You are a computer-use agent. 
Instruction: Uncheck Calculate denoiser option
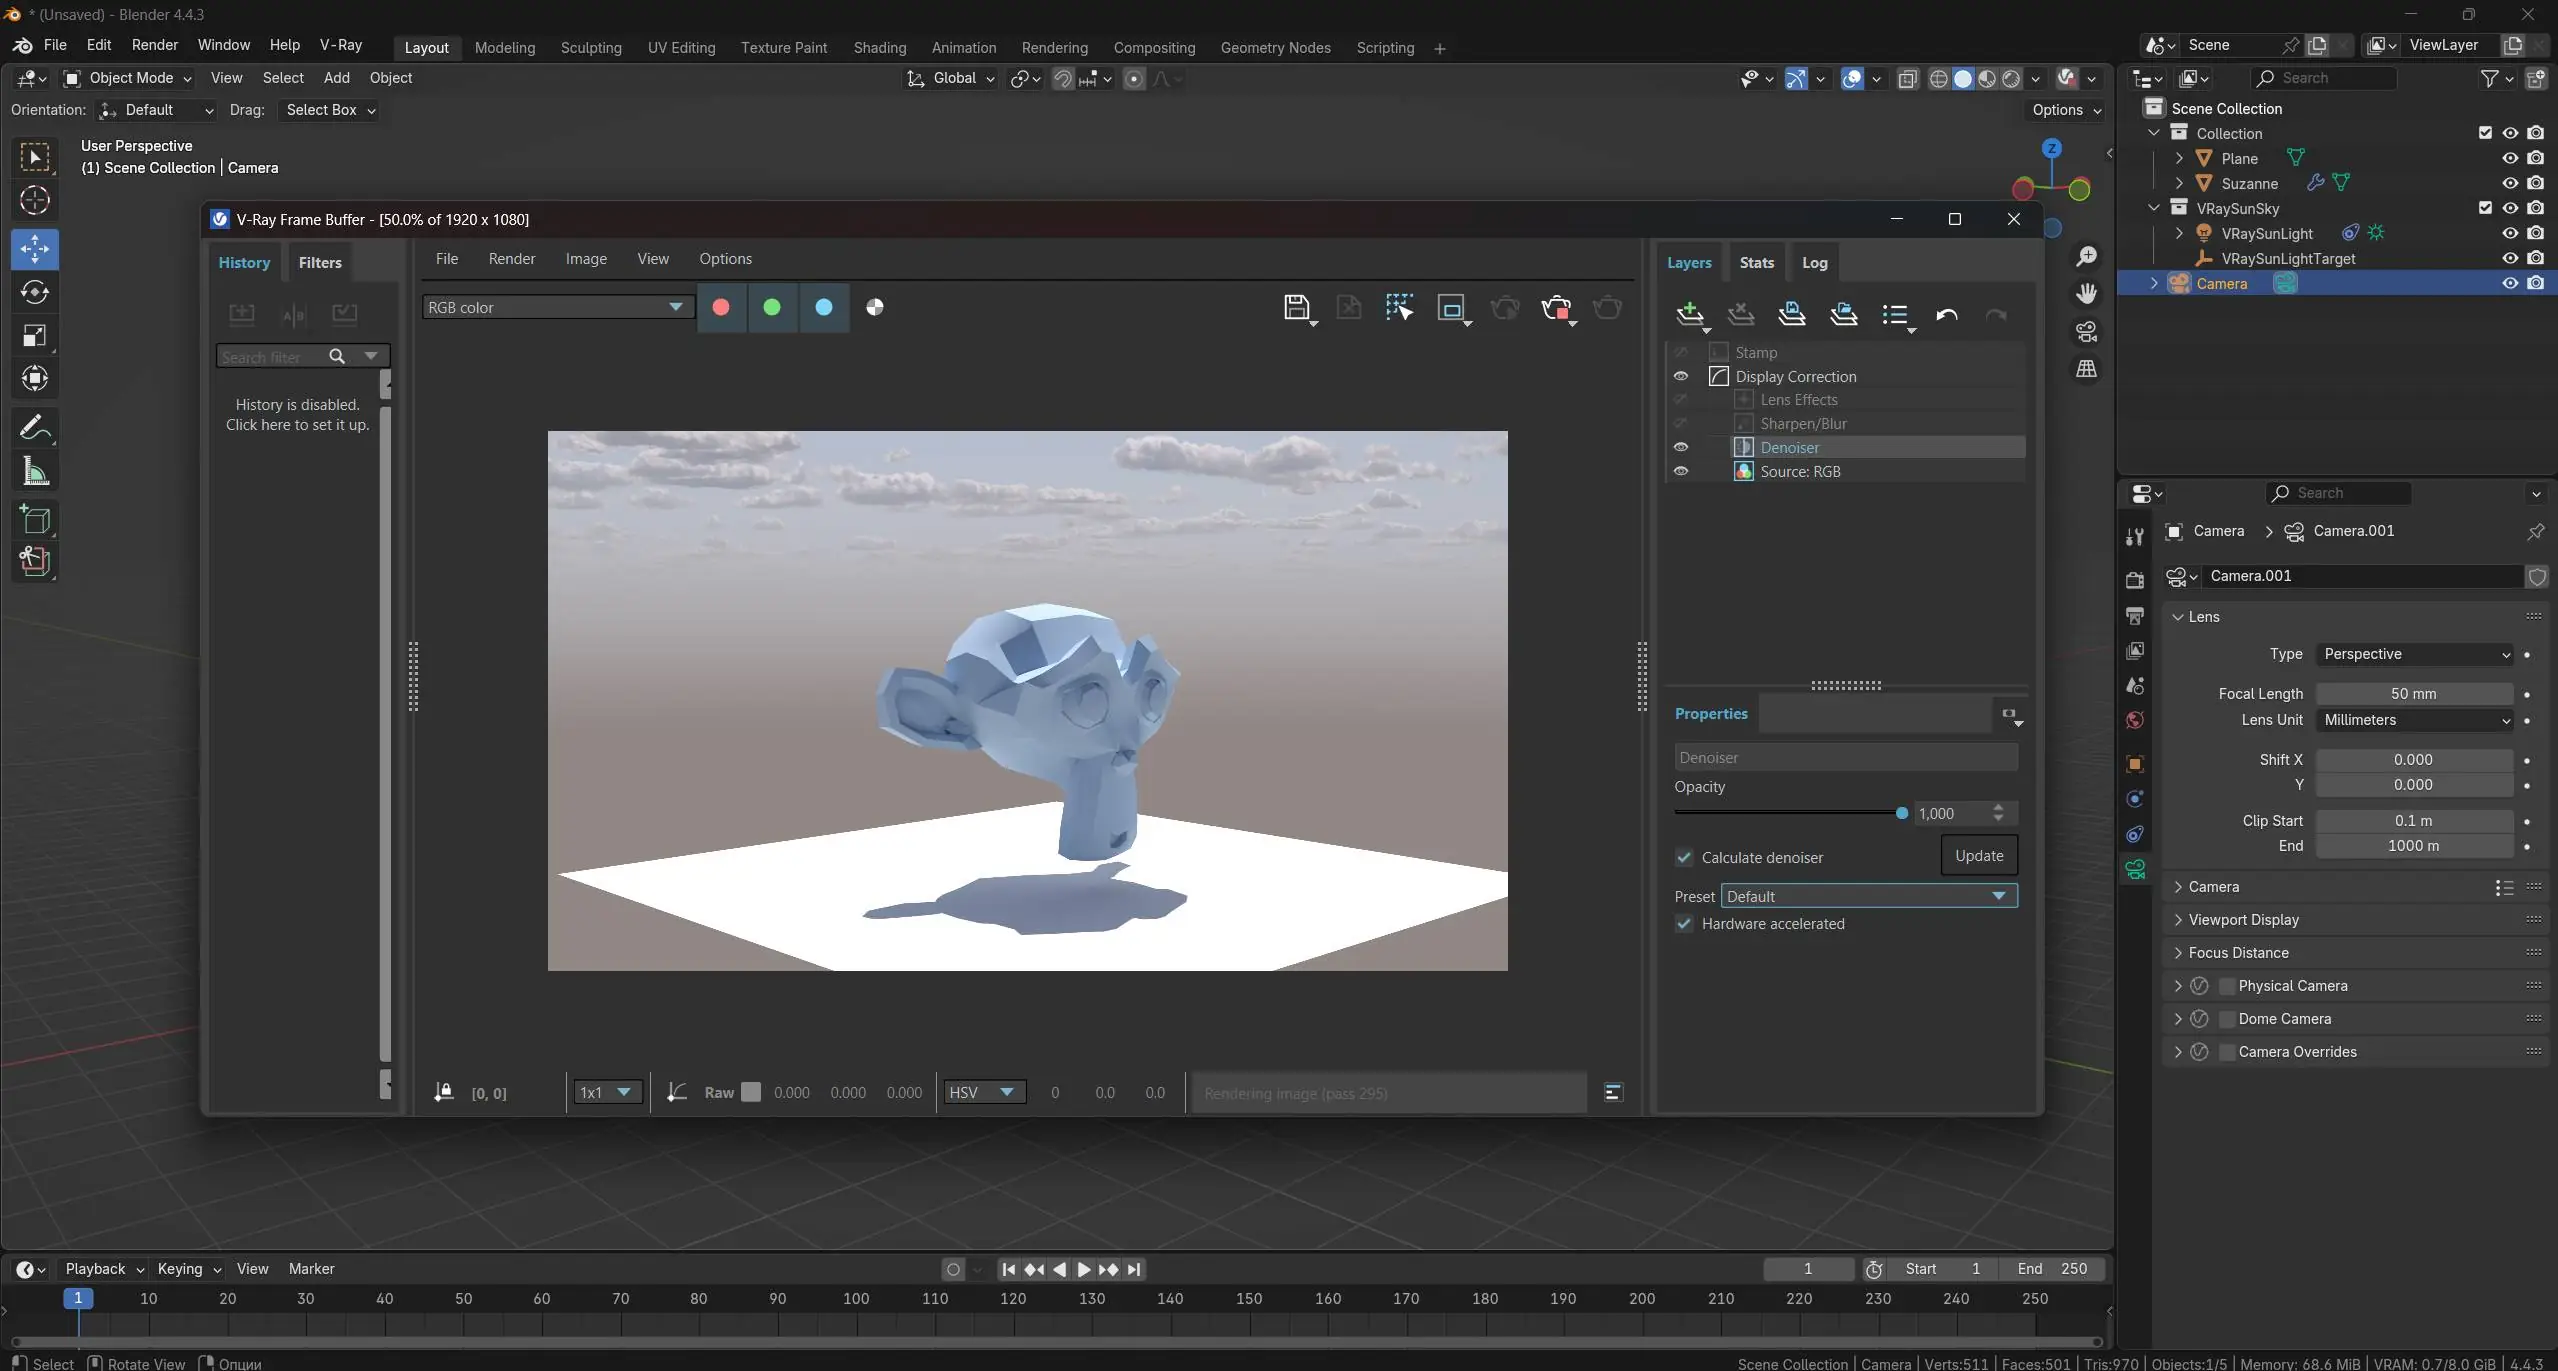[x=1685, y=858]
